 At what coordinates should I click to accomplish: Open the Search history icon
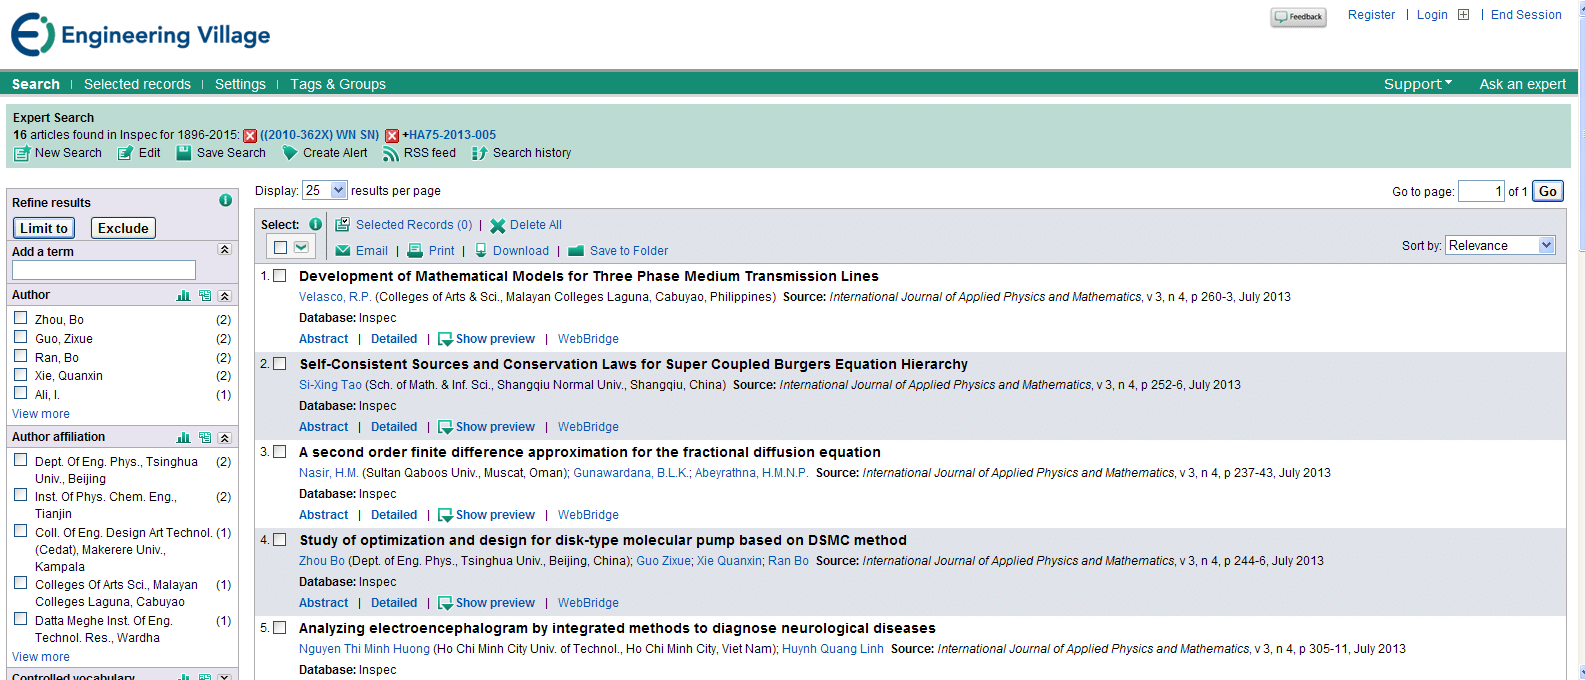(480, 153)
